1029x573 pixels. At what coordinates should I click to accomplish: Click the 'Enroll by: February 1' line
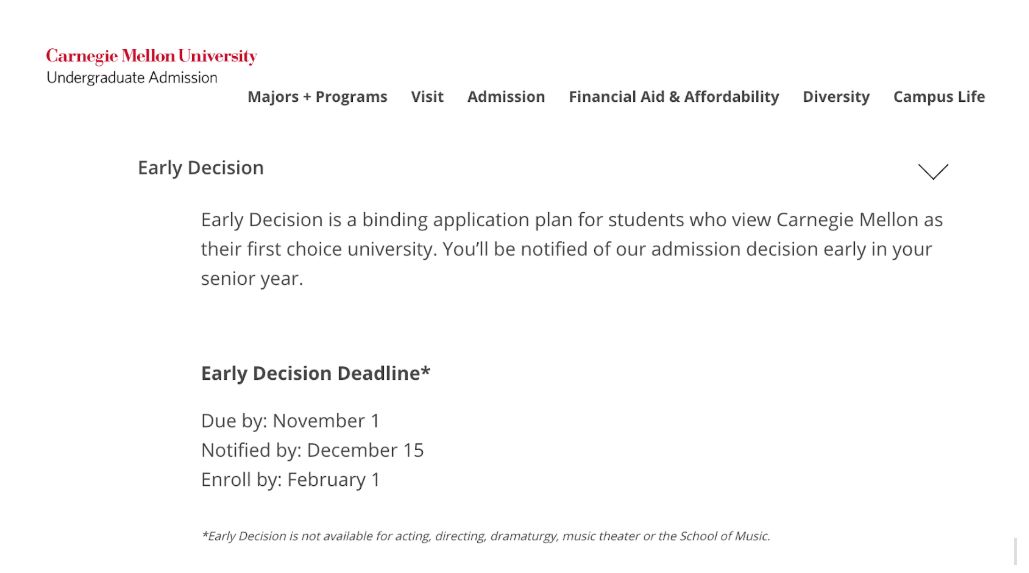point(290,480)
